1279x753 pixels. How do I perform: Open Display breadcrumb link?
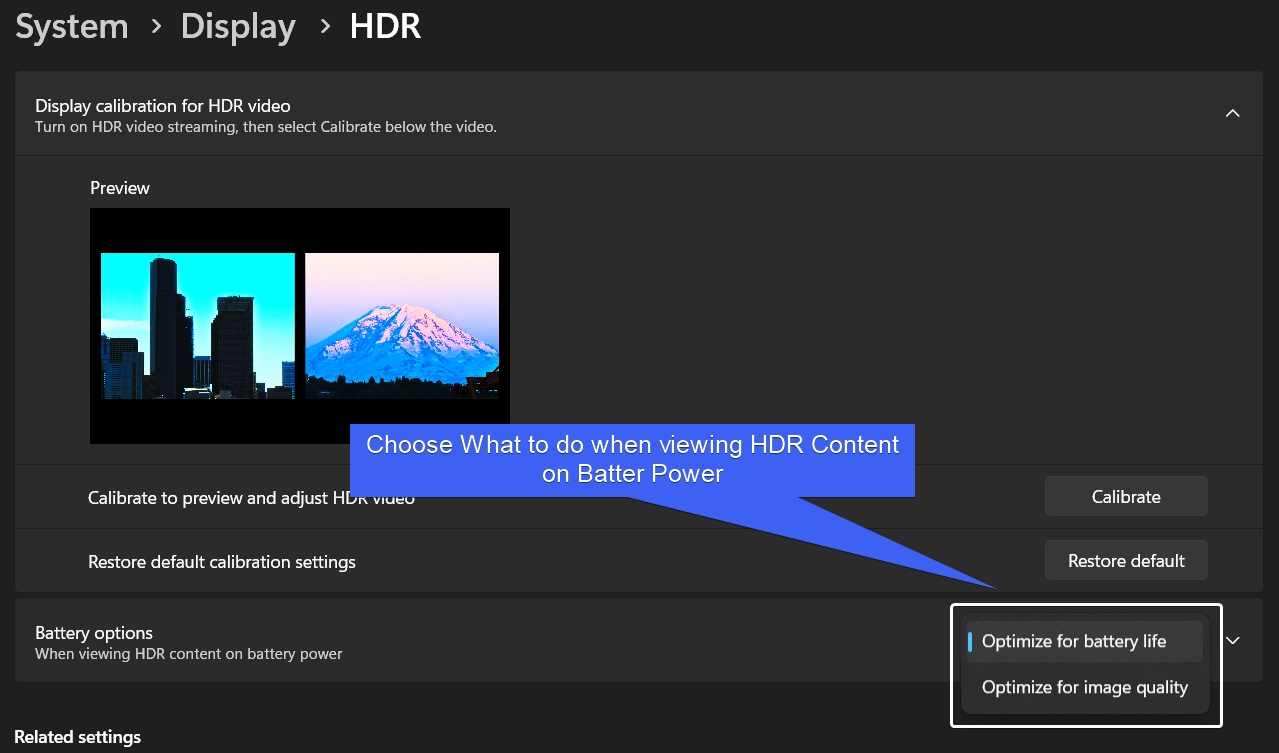coord(238,27)
